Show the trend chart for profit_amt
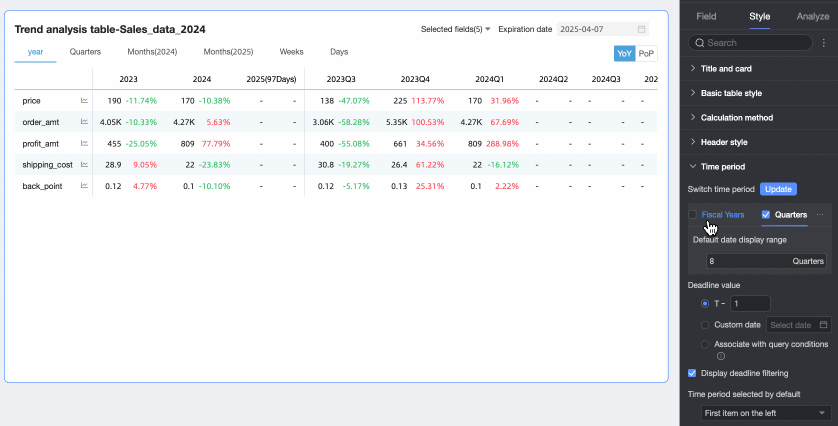The image size is (838, 426). [85, 143]
